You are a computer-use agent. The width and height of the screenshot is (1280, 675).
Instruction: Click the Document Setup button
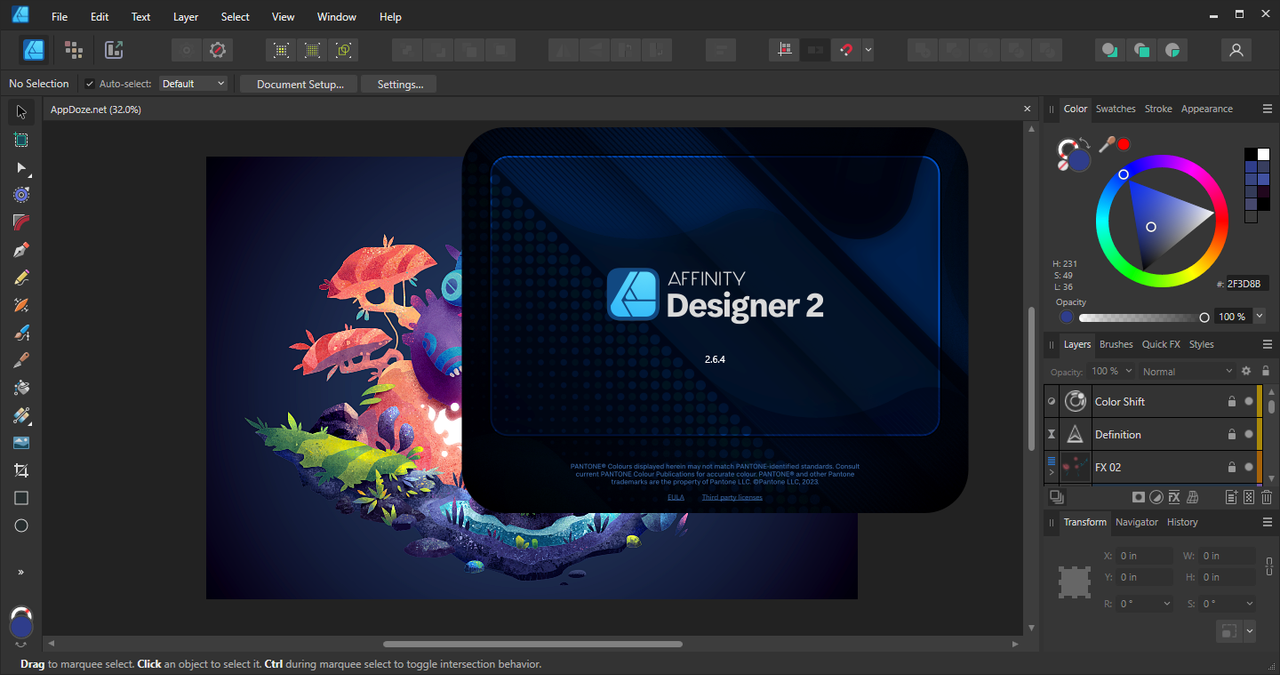(299, 84)
